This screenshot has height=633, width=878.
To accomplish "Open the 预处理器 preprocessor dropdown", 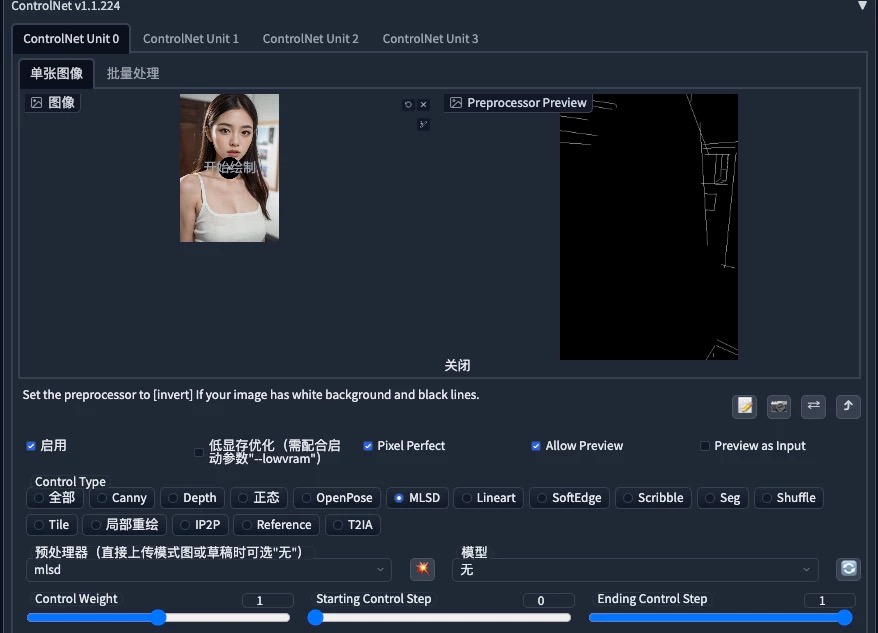I will click(x=207, y=568).
